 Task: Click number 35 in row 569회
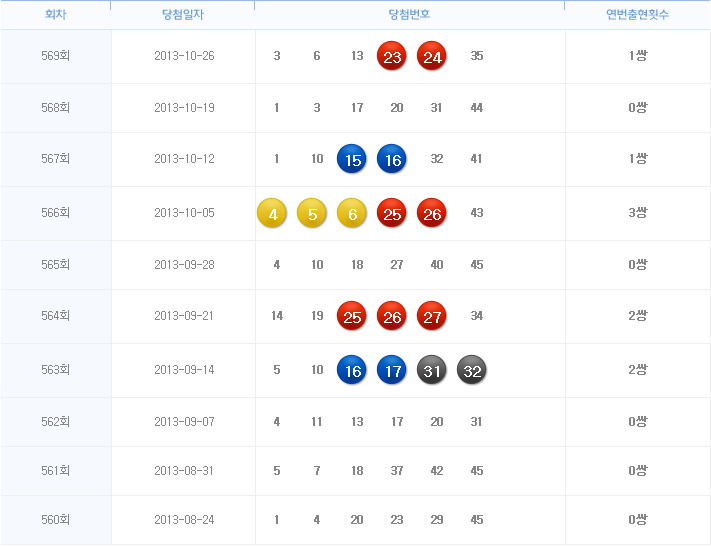[x=477, y=56]
